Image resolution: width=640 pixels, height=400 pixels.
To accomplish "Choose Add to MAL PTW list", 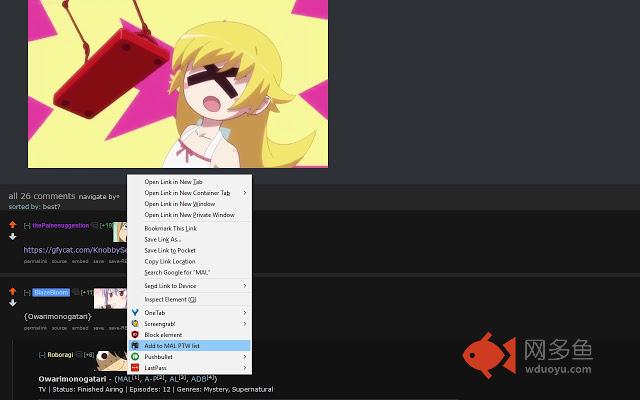I will tap(190, 346).
